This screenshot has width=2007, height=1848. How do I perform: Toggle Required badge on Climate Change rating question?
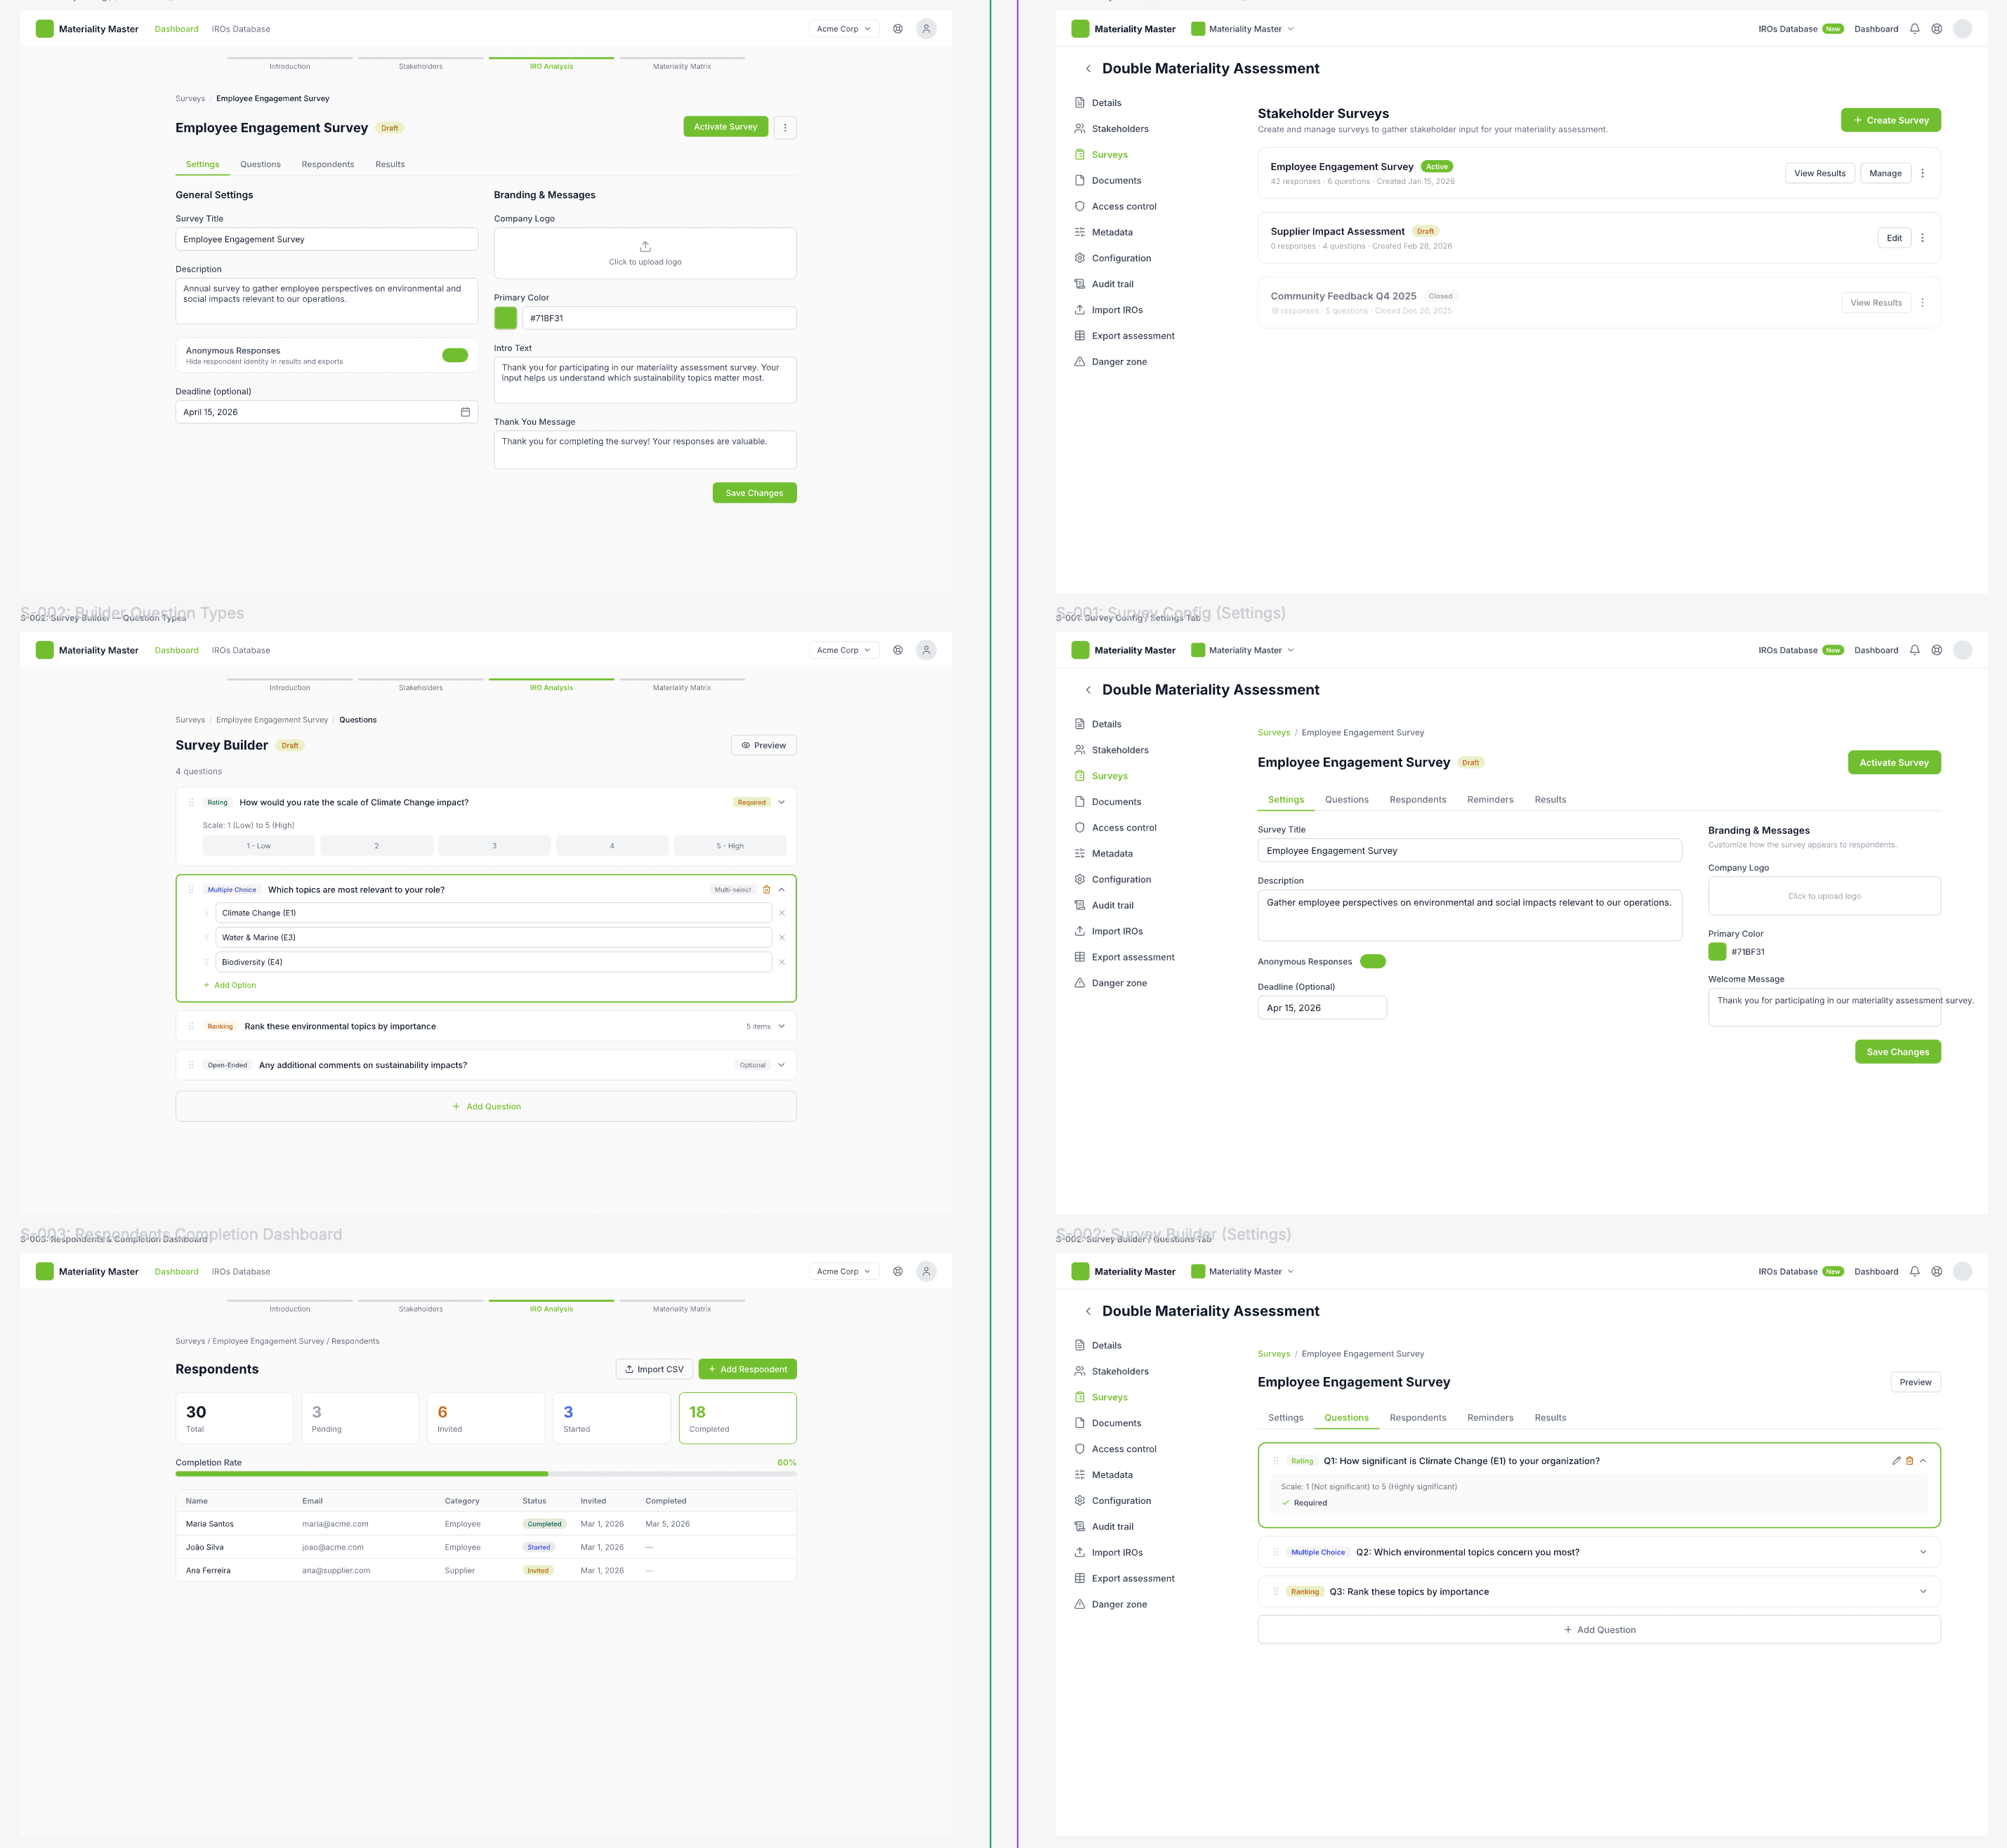tap(751, 802)
